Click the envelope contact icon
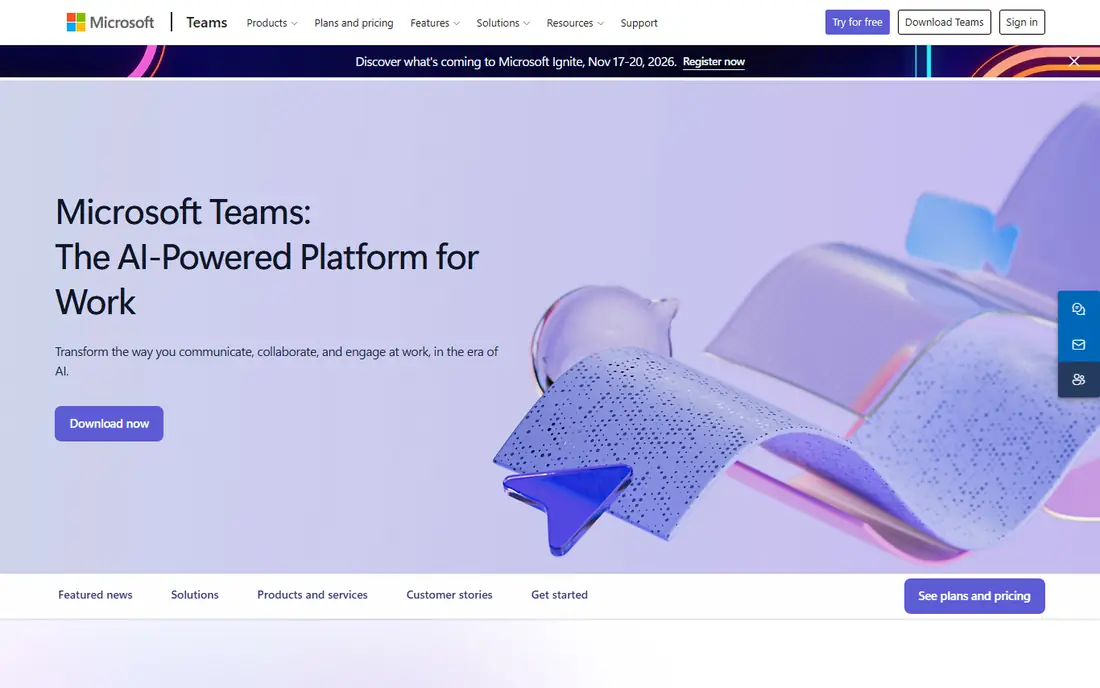The image size is (1100, 688). point(1078,344)
